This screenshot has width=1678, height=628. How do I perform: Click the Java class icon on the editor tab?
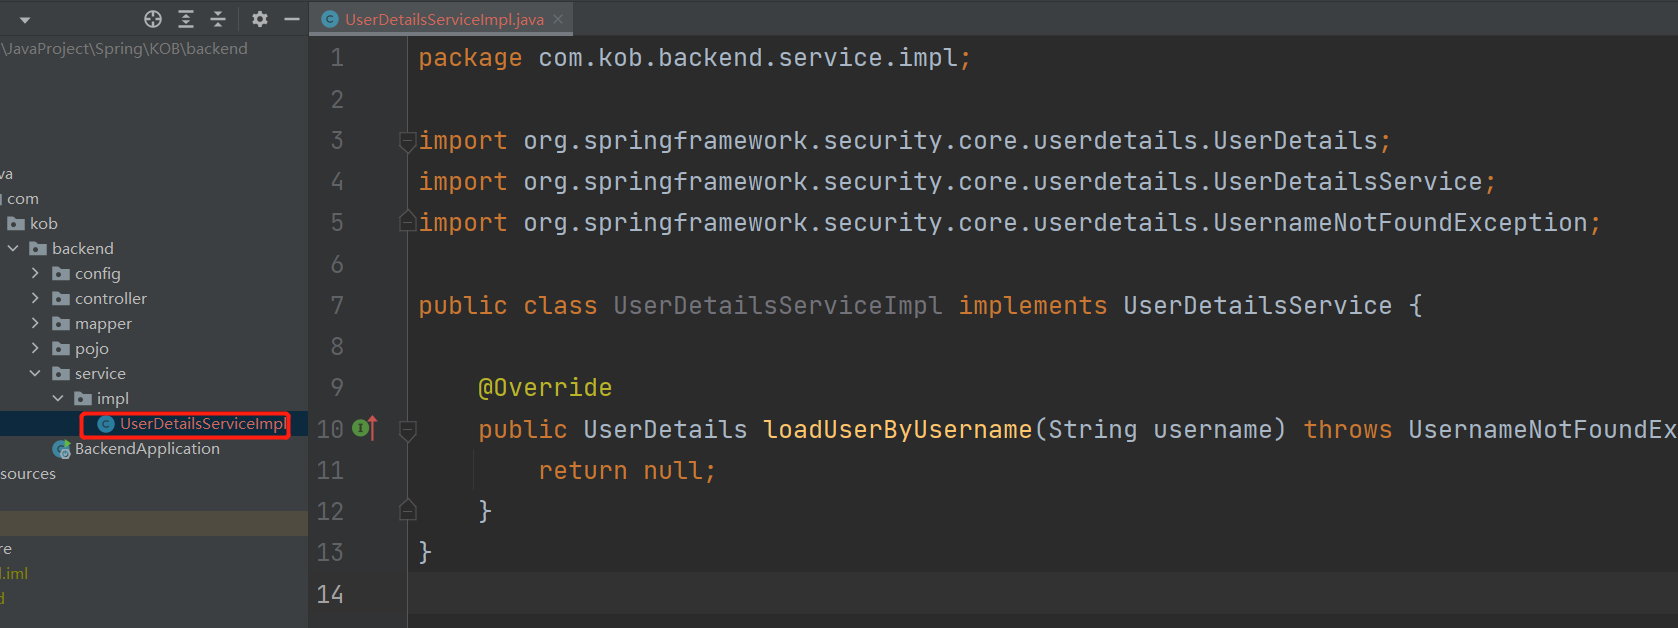[330, 19]
